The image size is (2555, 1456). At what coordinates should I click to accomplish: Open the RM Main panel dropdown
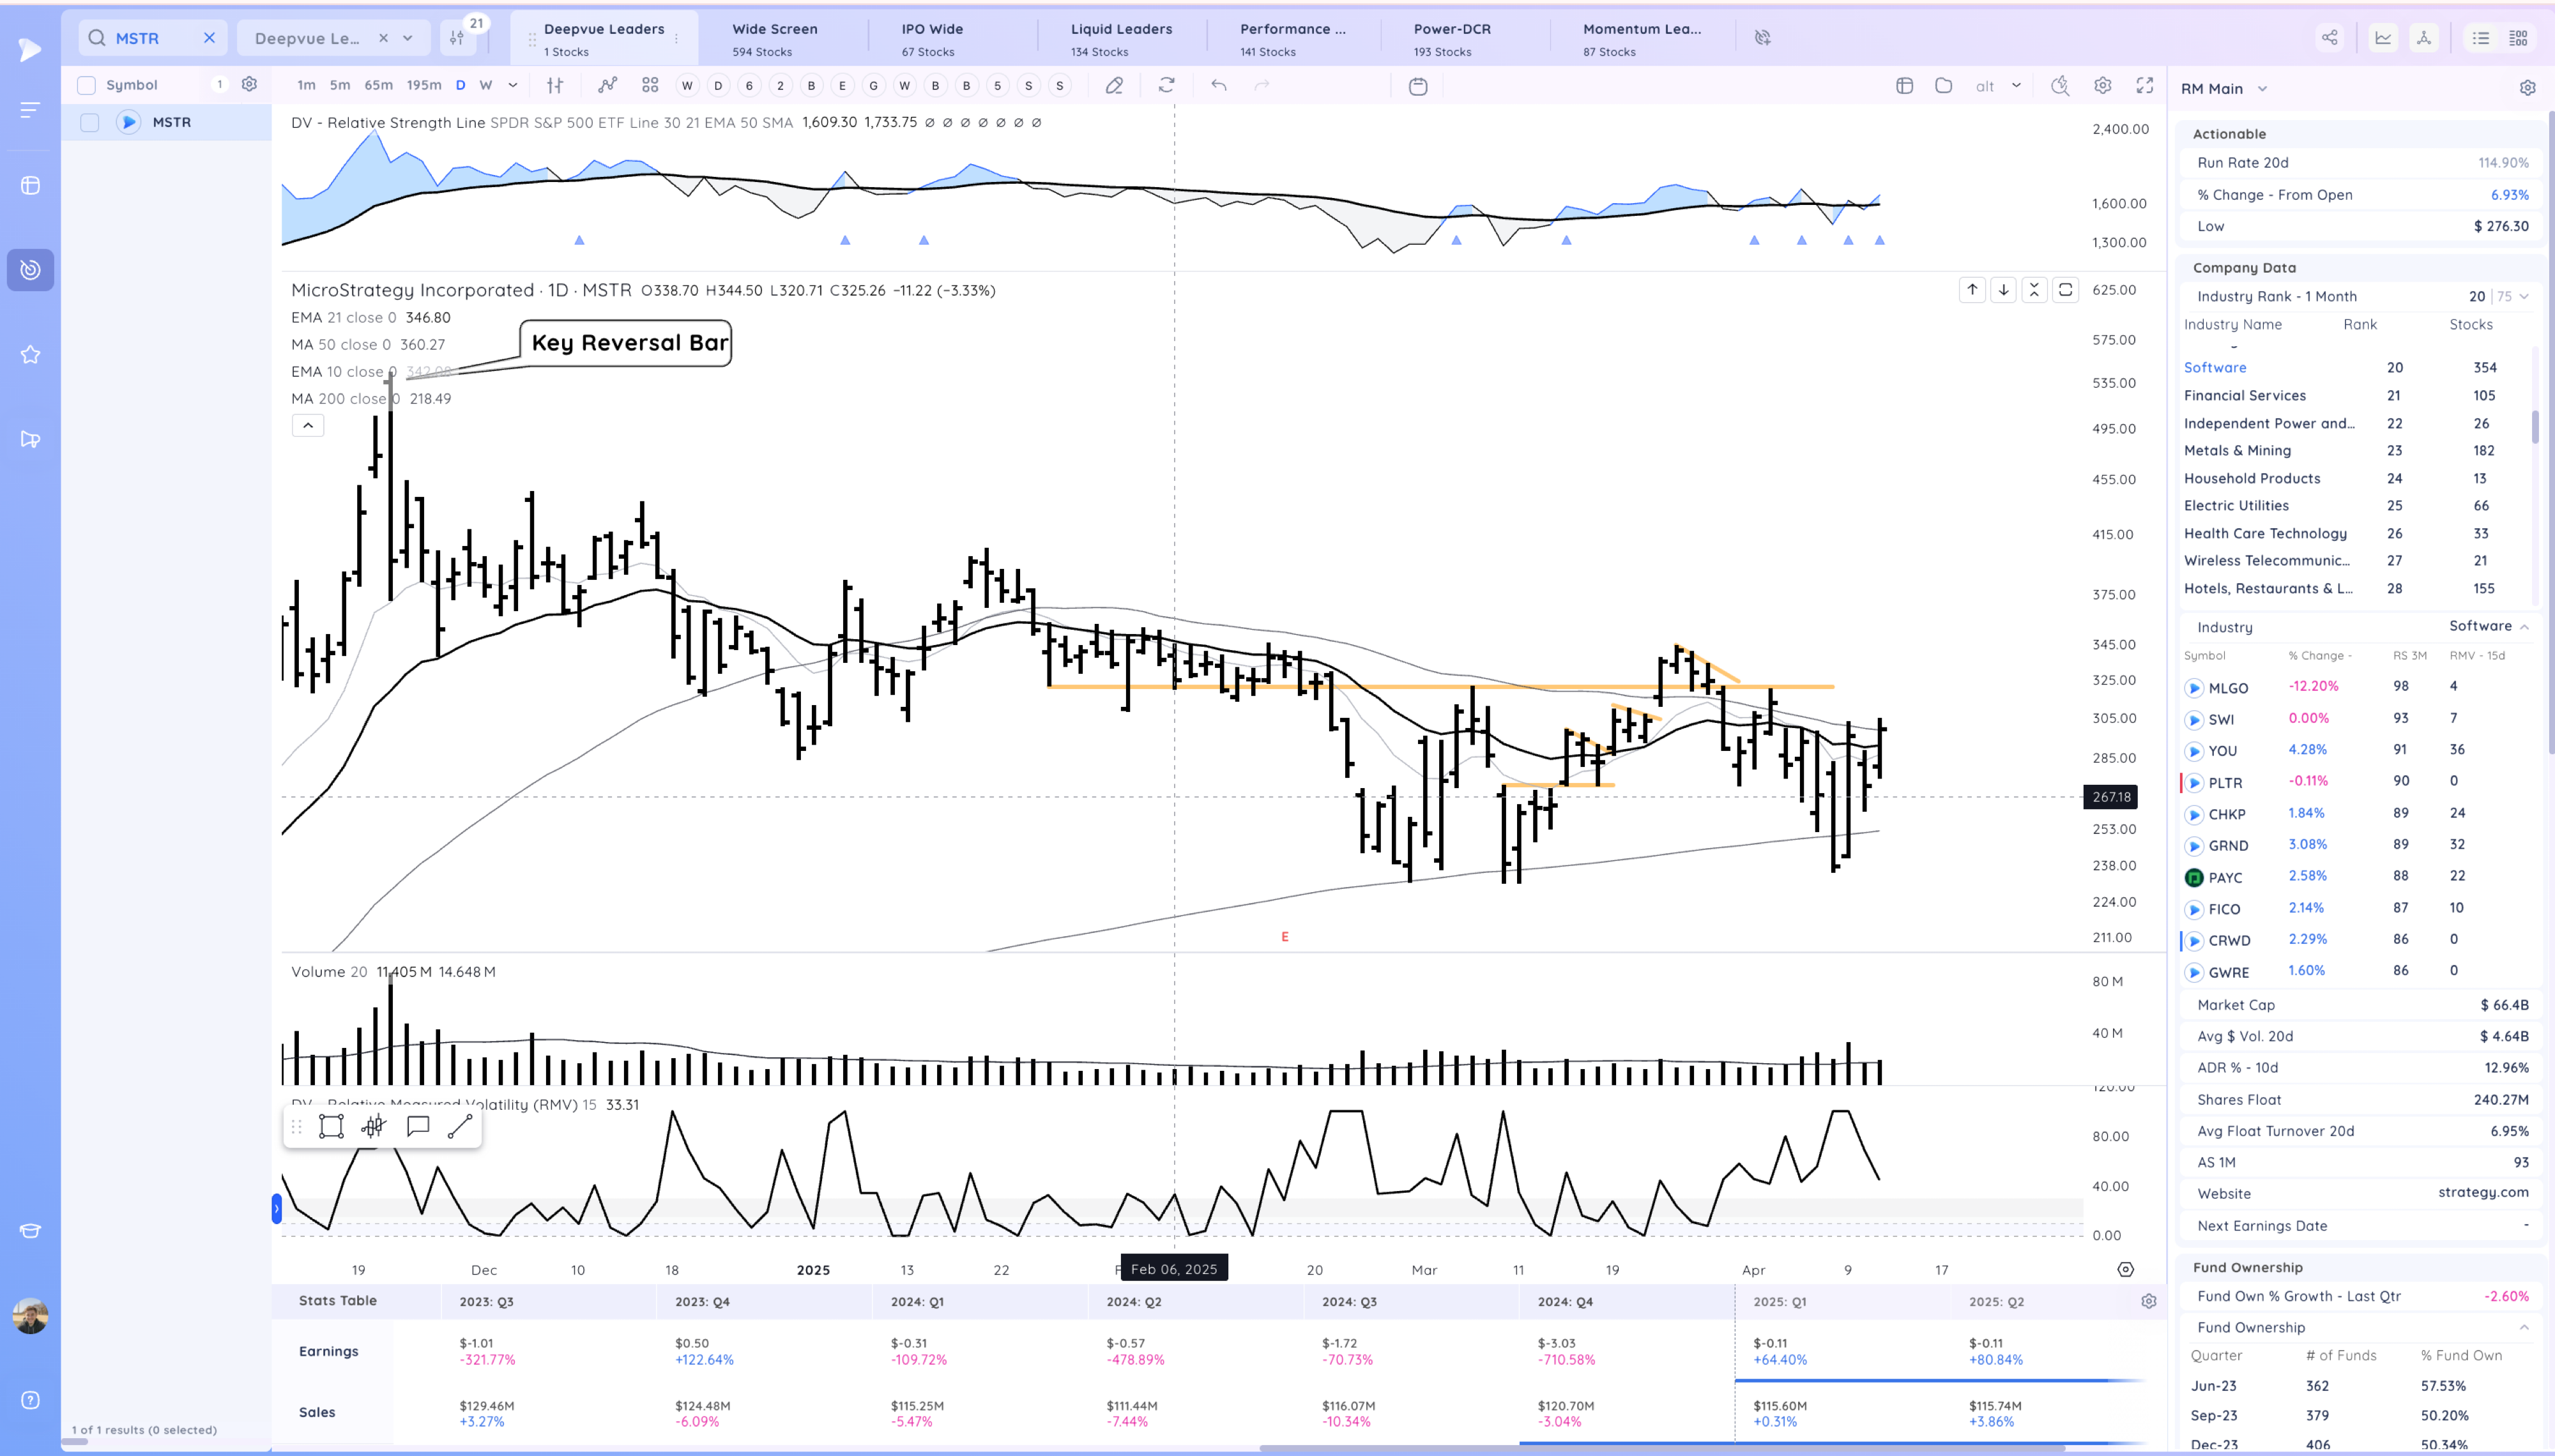tap(2262, 89)
